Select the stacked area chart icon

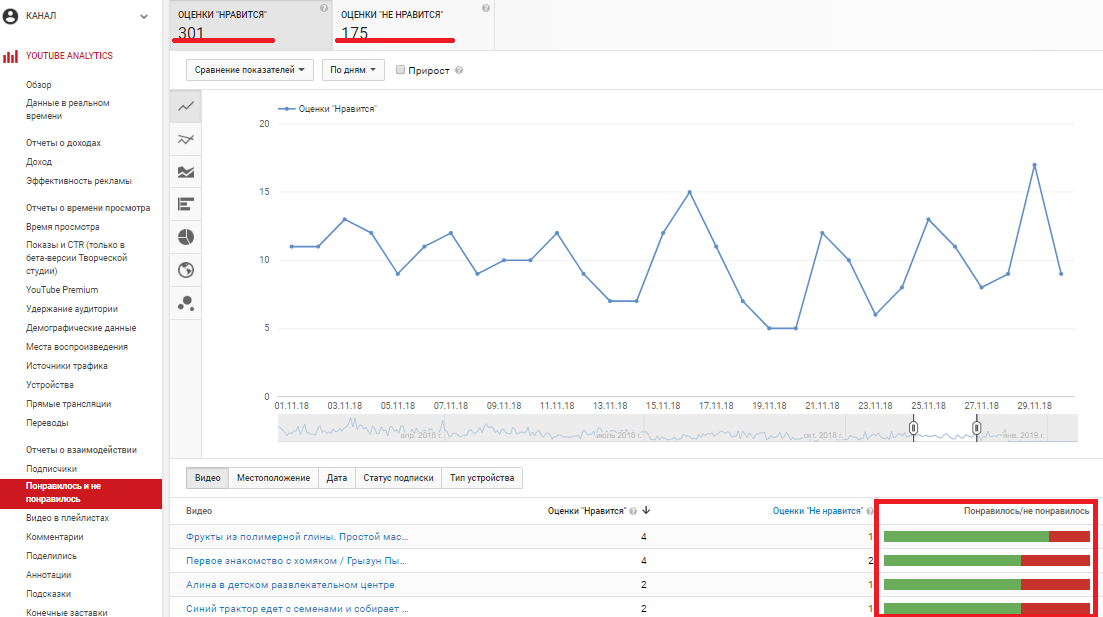(x=185, y=172)
